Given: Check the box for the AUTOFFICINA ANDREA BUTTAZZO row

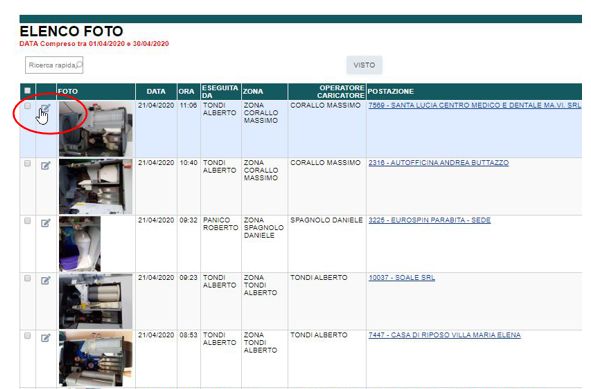Looking at the screenshot, I should pos(27,163).
